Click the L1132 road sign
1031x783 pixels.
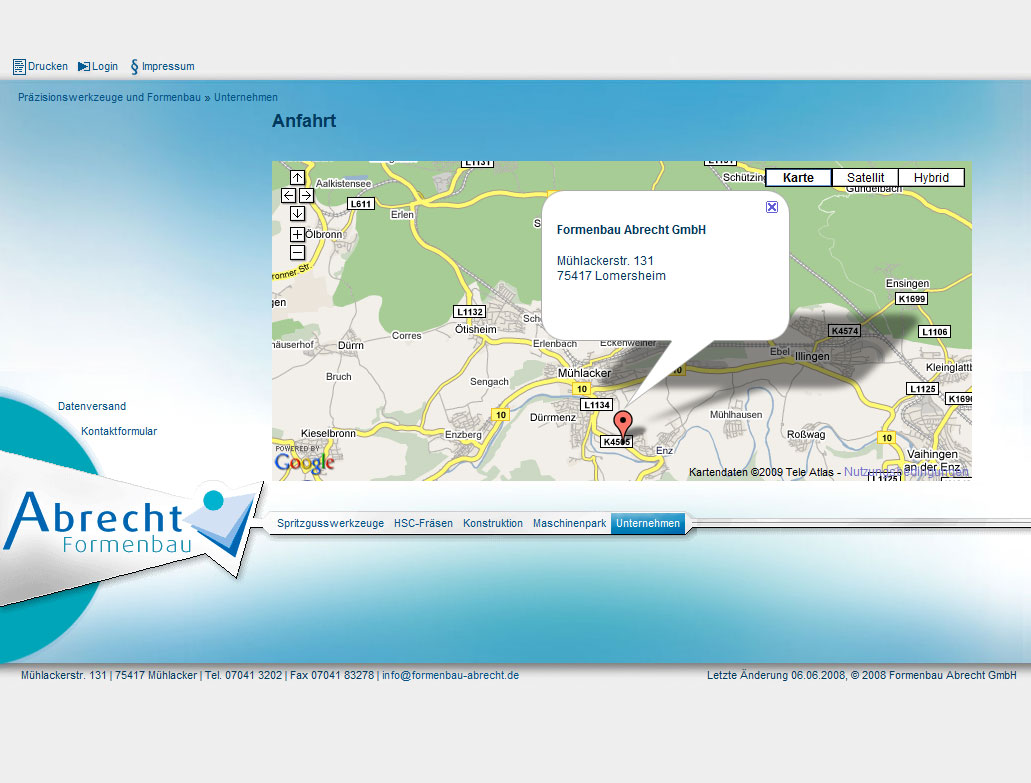tap(470, 312)
